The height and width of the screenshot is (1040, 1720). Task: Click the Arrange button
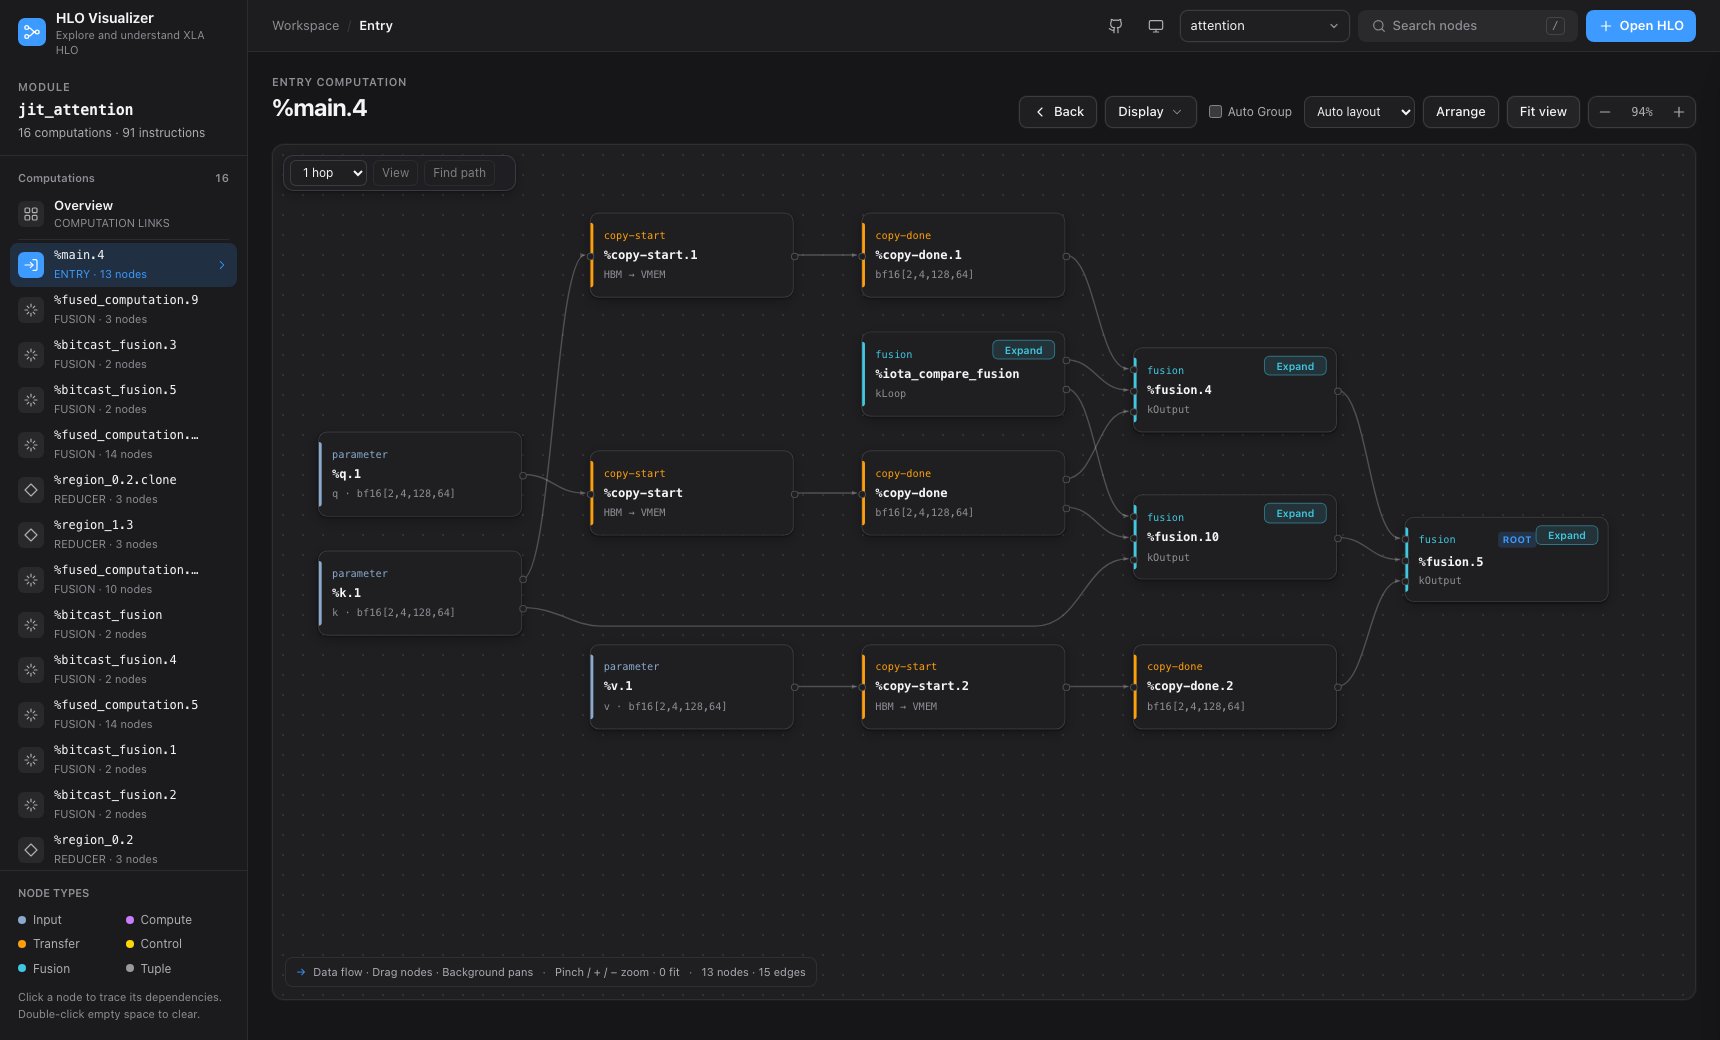point(1460,112)
